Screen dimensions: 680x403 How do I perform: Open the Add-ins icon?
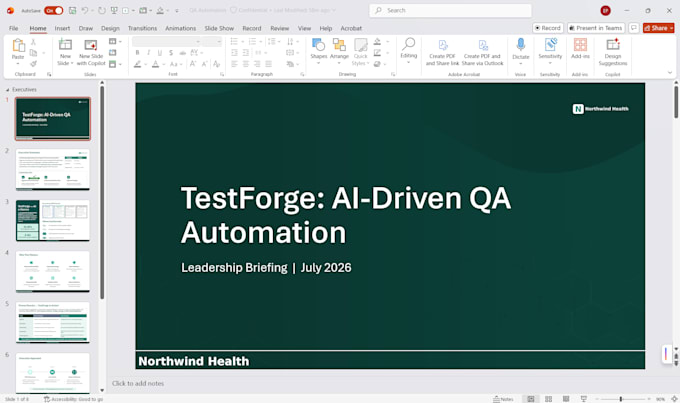(x=580, y=45)
